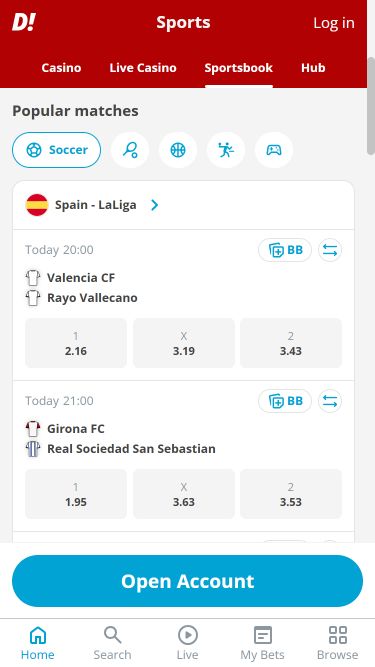Open Bet Builder for Girona FC match

[285, 401]
